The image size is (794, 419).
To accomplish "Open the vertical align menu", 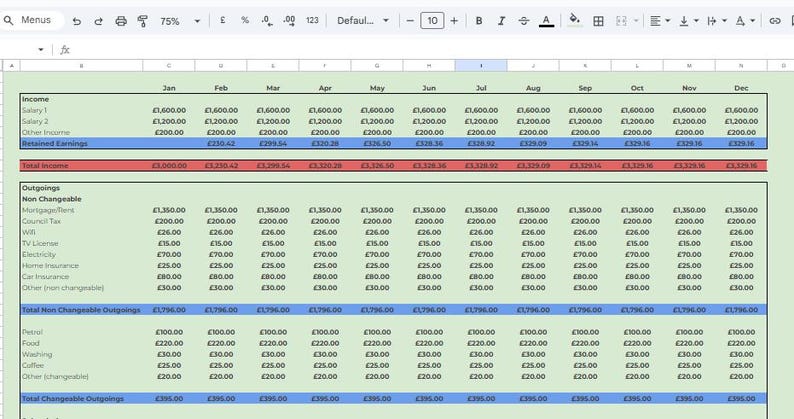I will click(x=689, y=21).
